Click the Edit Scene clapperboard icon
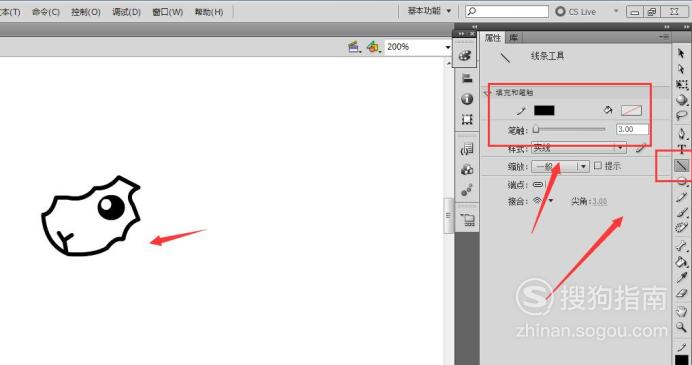Image resolution: width=692 pixels, height=365 pixels. click(x=354, y=47)
